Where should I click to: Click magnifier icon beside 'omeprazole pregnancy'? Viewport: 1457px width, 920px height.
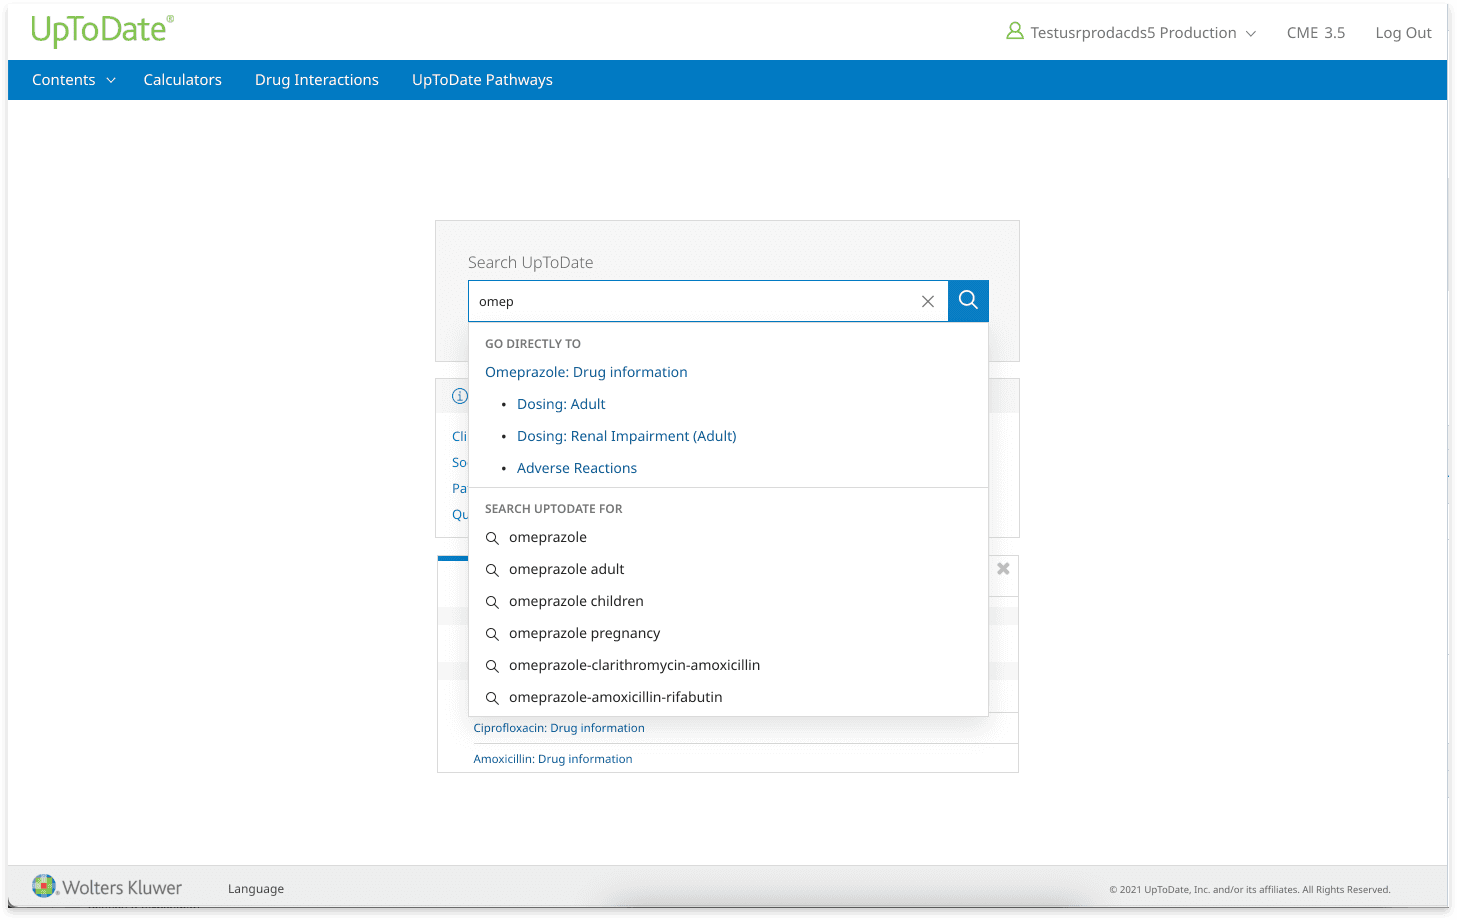[x=492, y=634]
